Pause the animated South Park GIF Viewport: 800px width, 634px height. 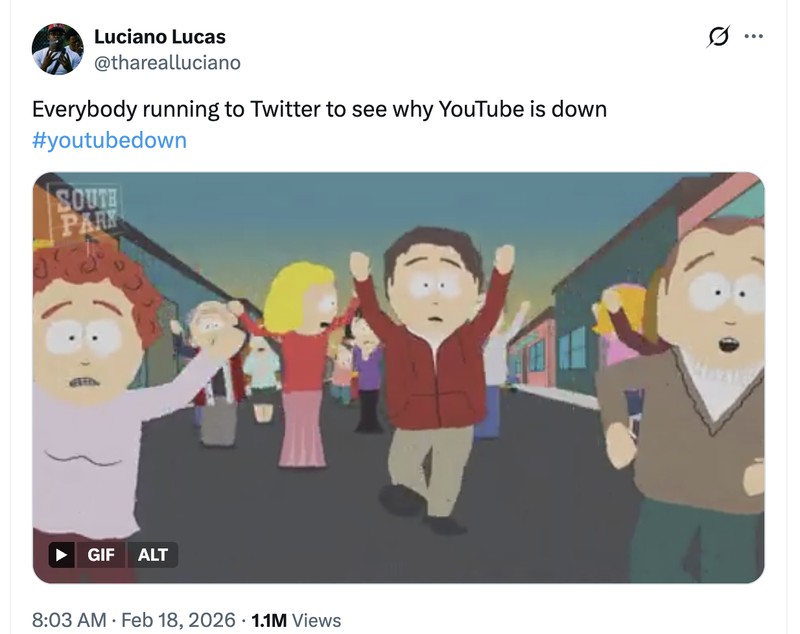[62, 555]
